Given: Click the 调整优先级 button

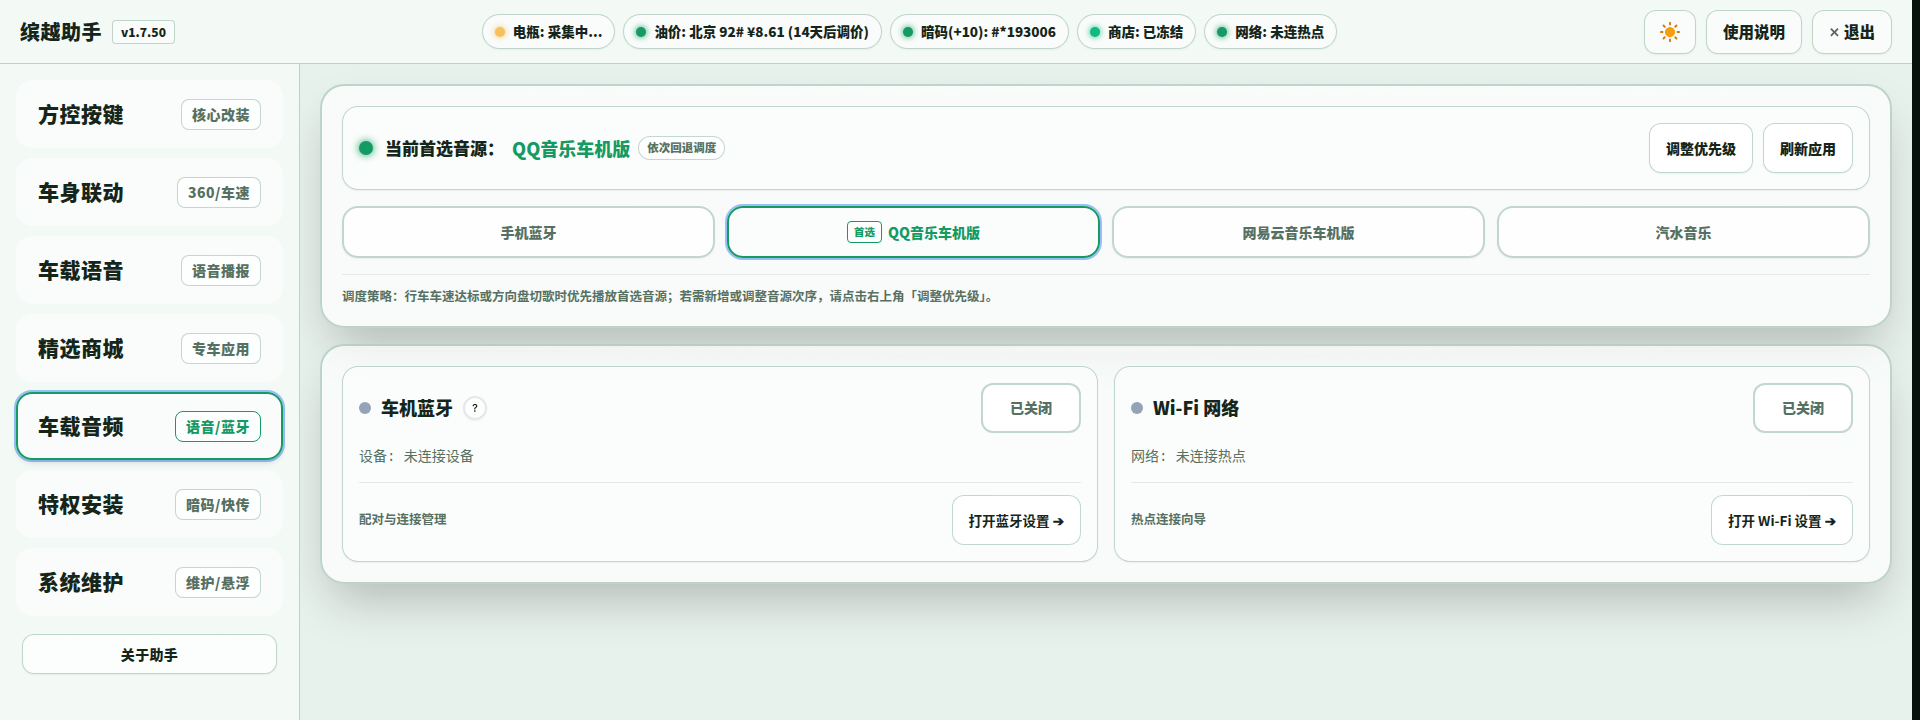Looking at the screenshot, I should (1700, 148).
